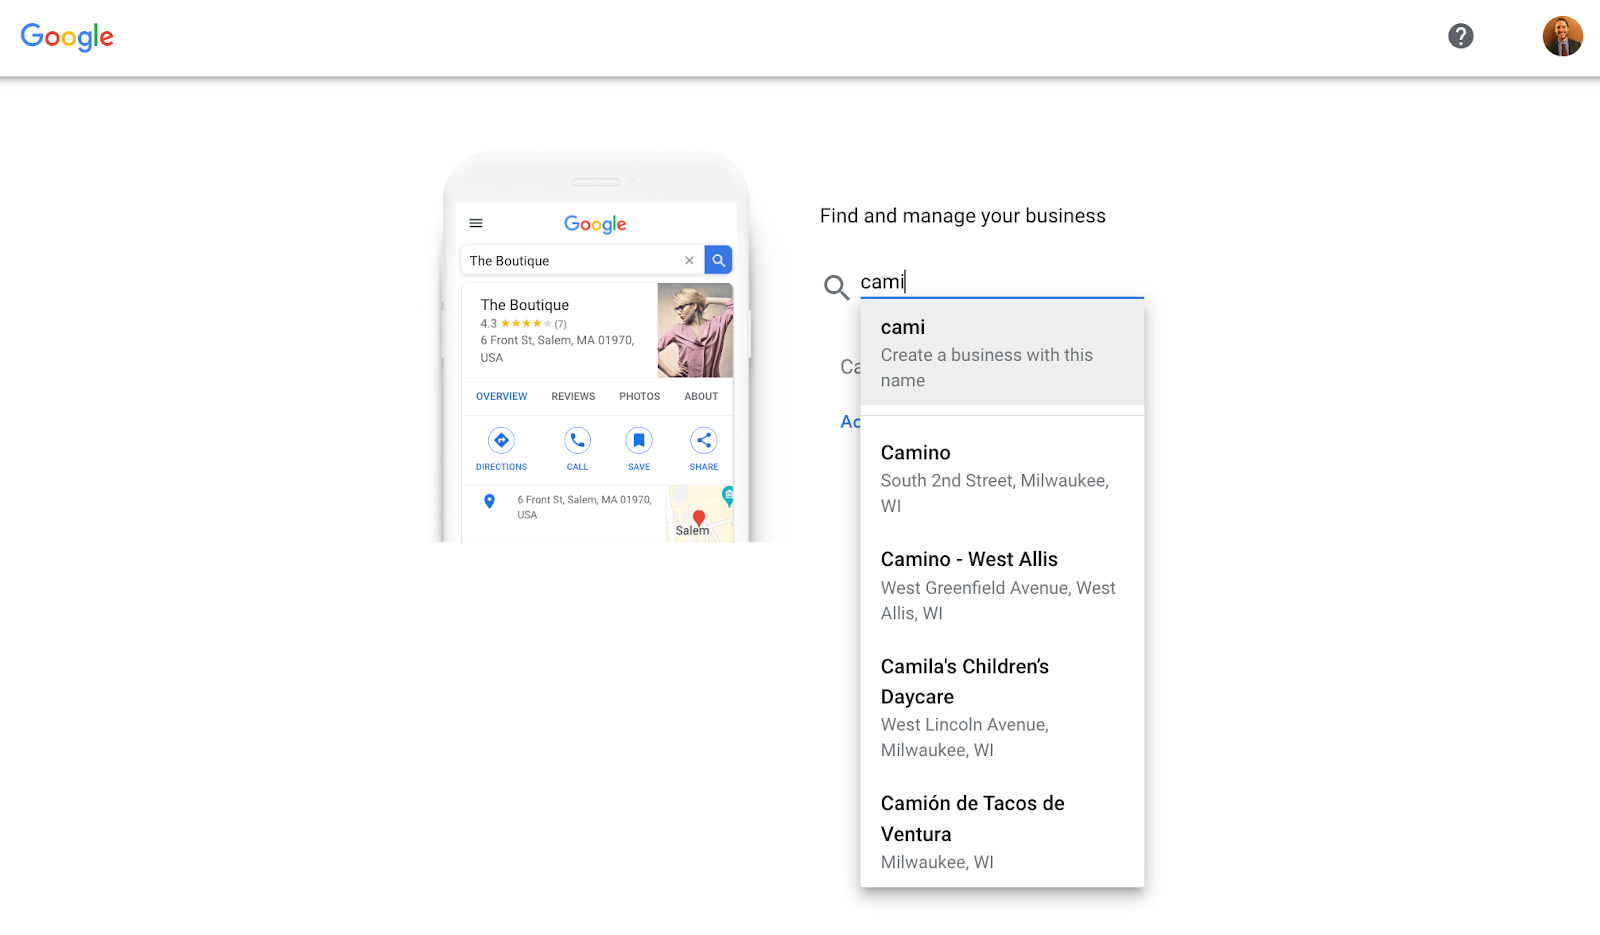Open the Google logo home link

click(x=67, y=37)
